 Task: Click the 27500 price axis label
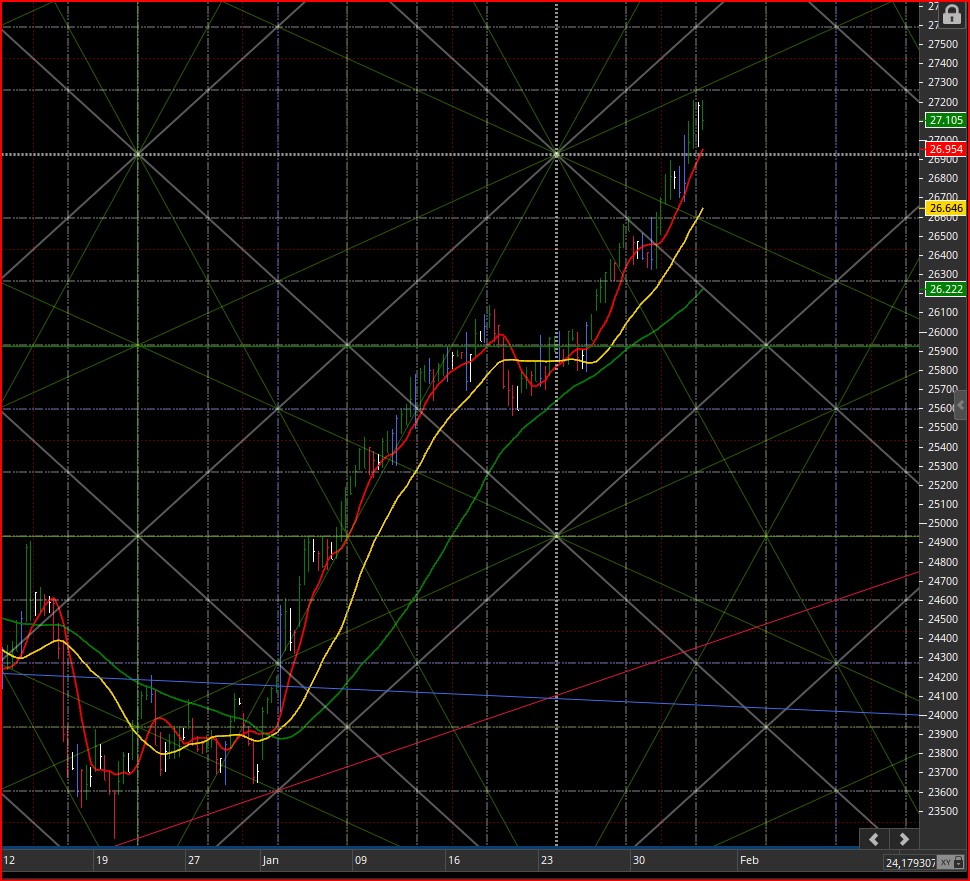click(x=943, y=44)
